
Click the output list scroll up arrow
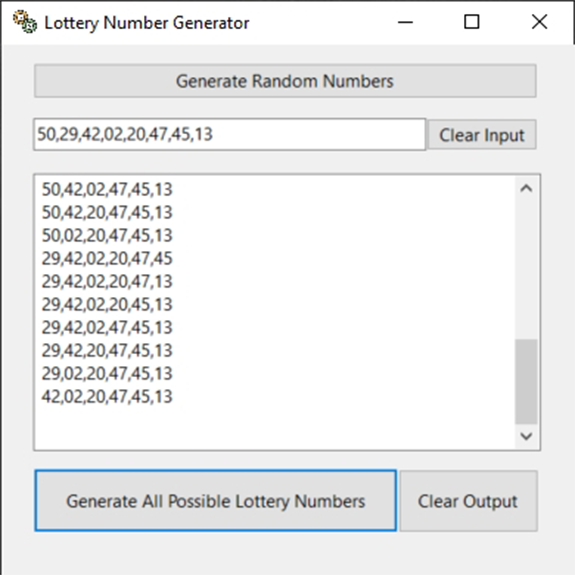526,188
